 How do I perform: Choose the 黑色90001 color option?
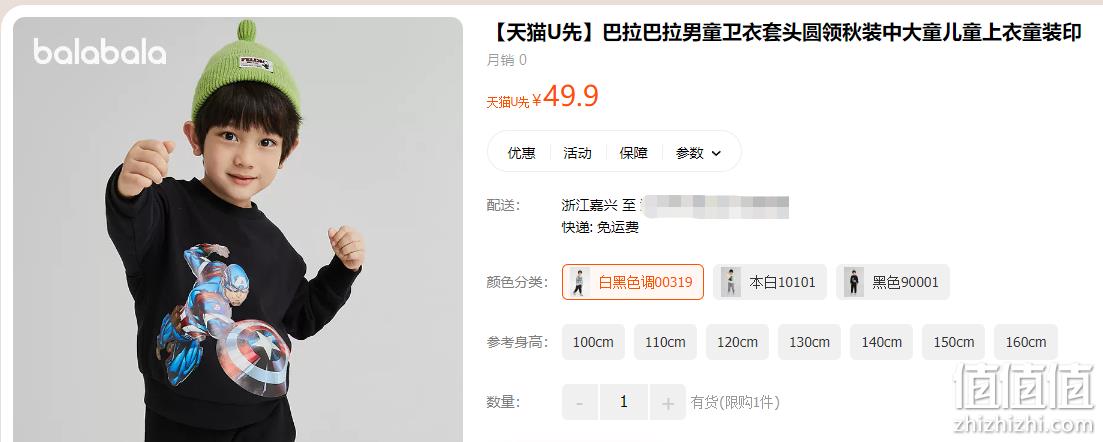pos(893,282)
